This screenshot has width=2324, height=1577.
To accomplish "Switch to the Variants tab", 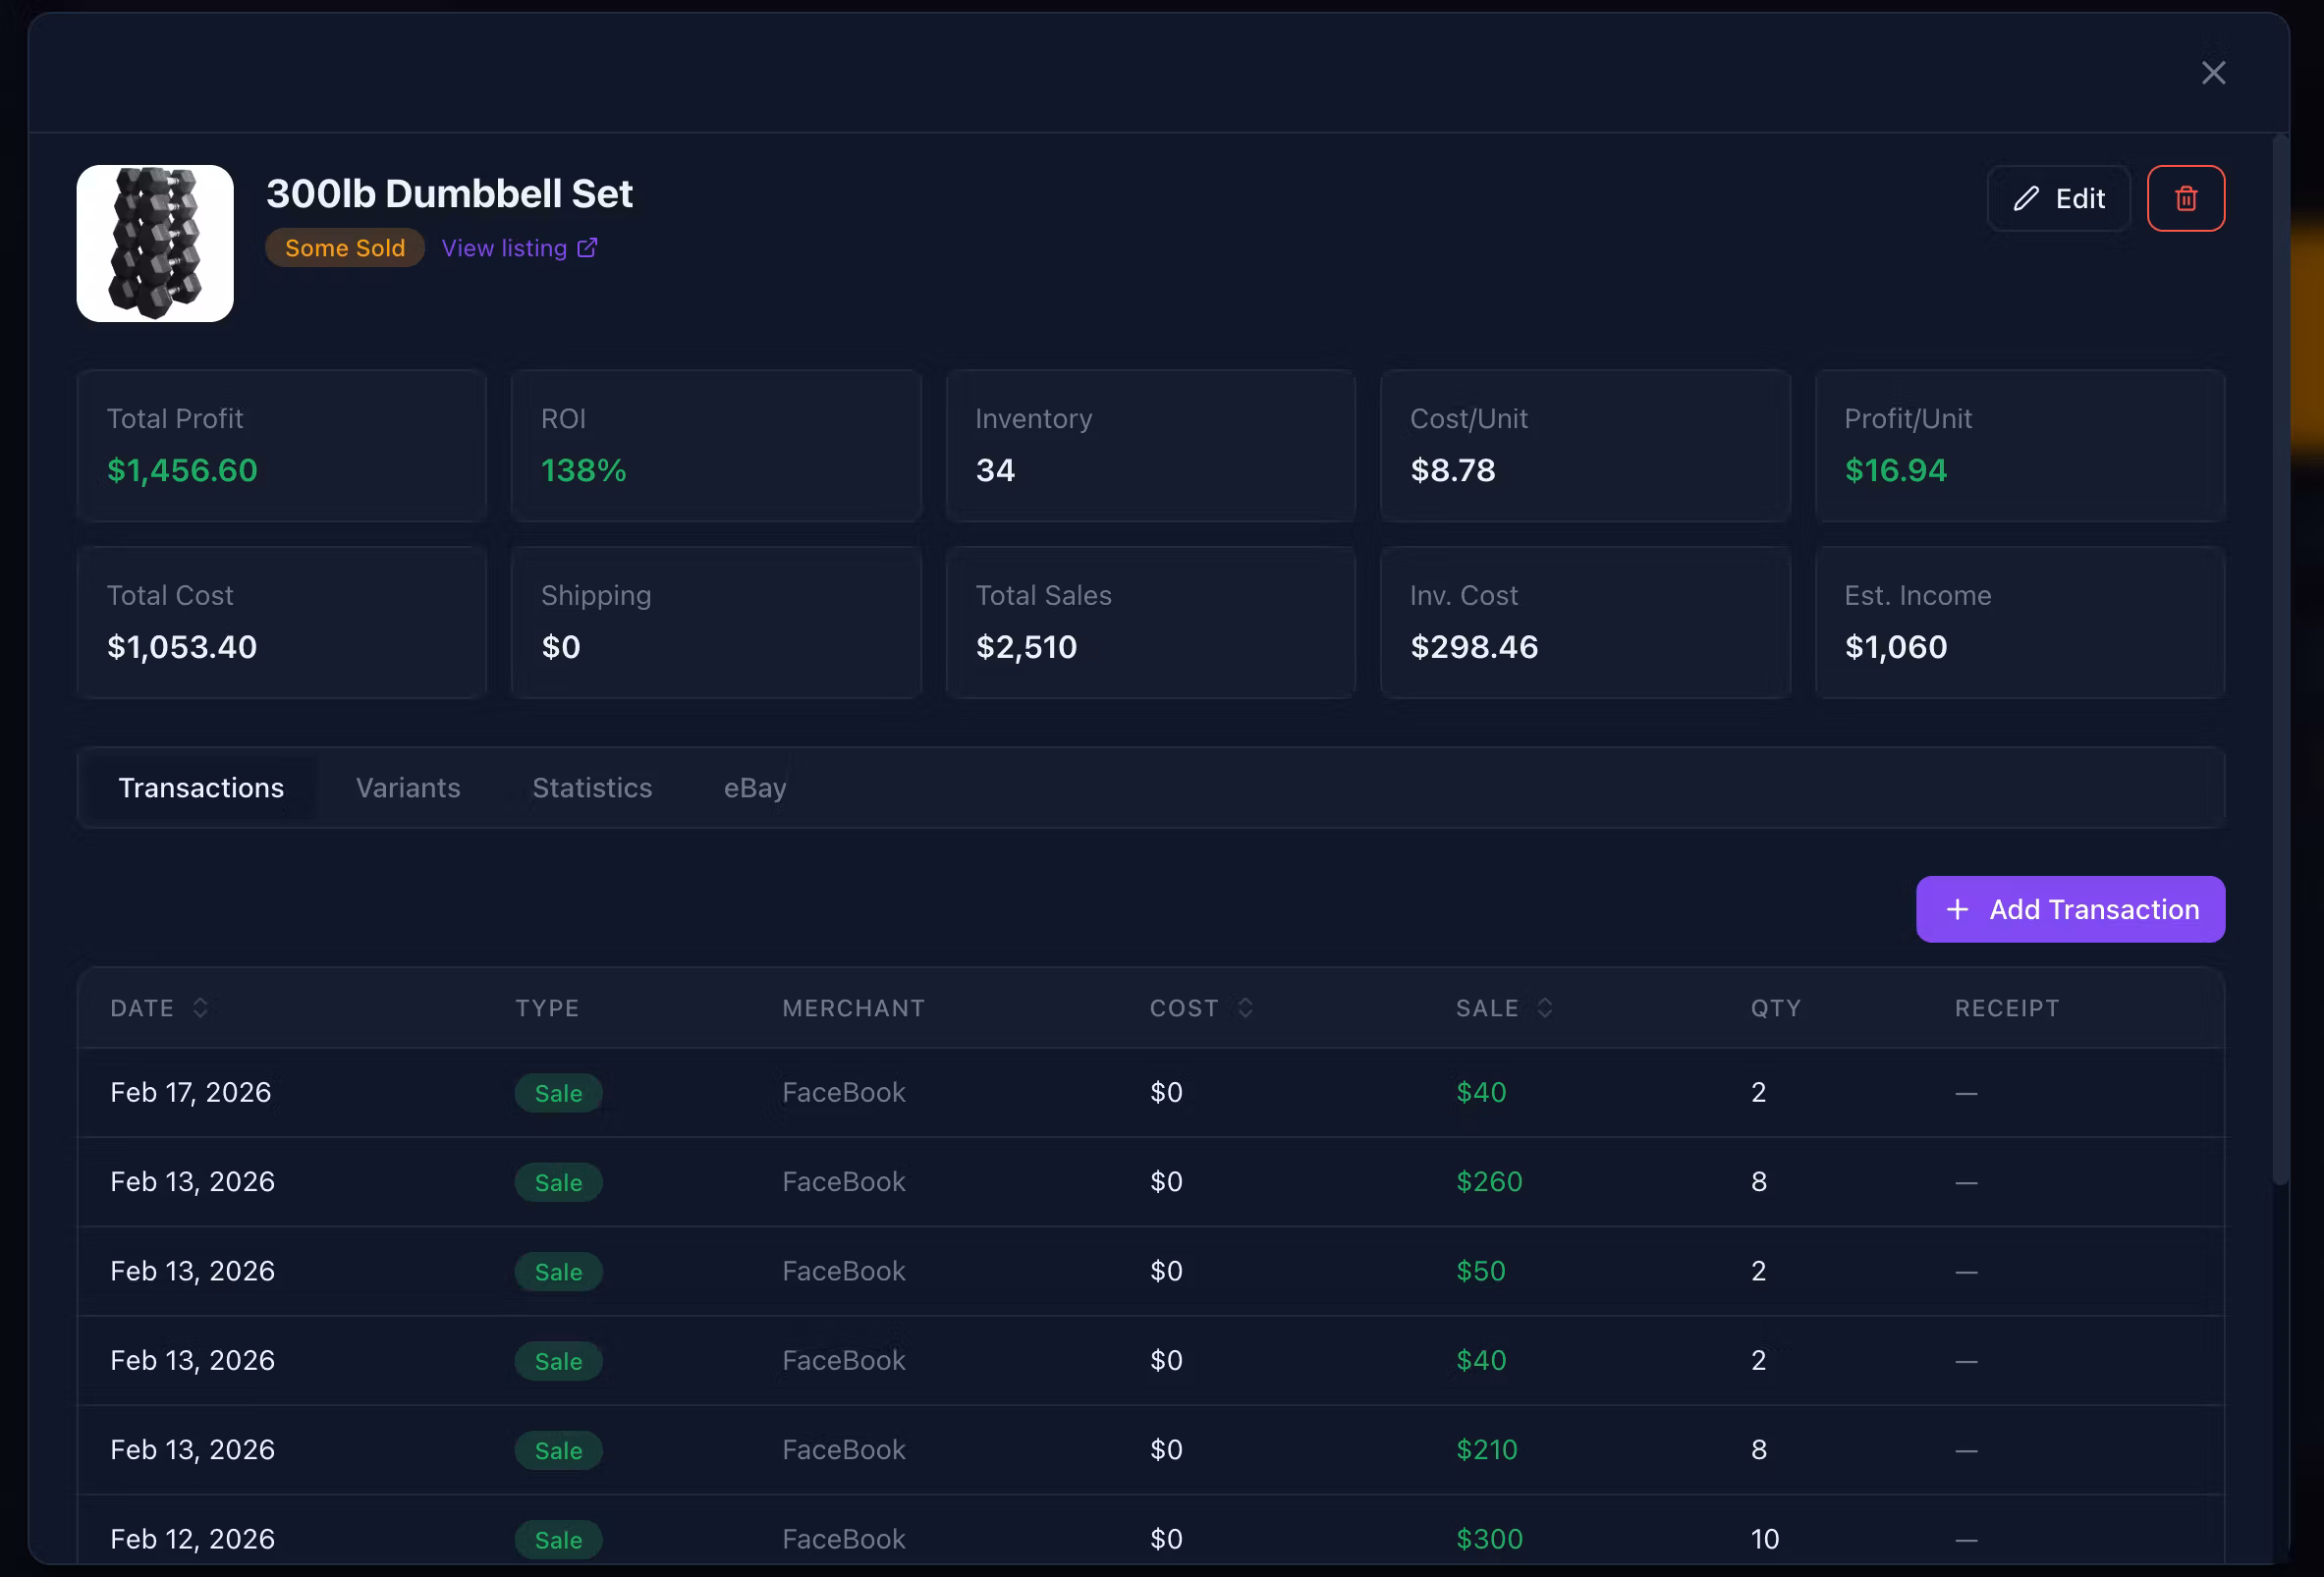I will coord(408,787).
